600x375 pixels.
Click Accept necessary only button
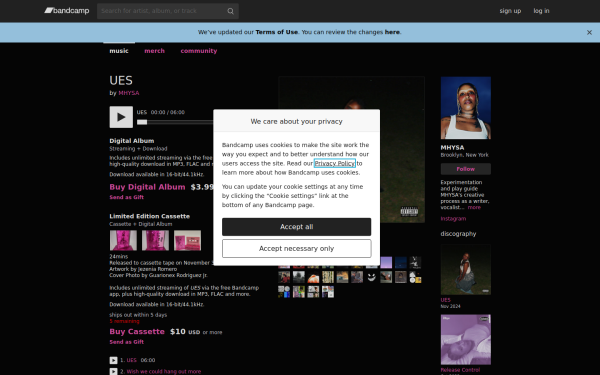point(297,249)
